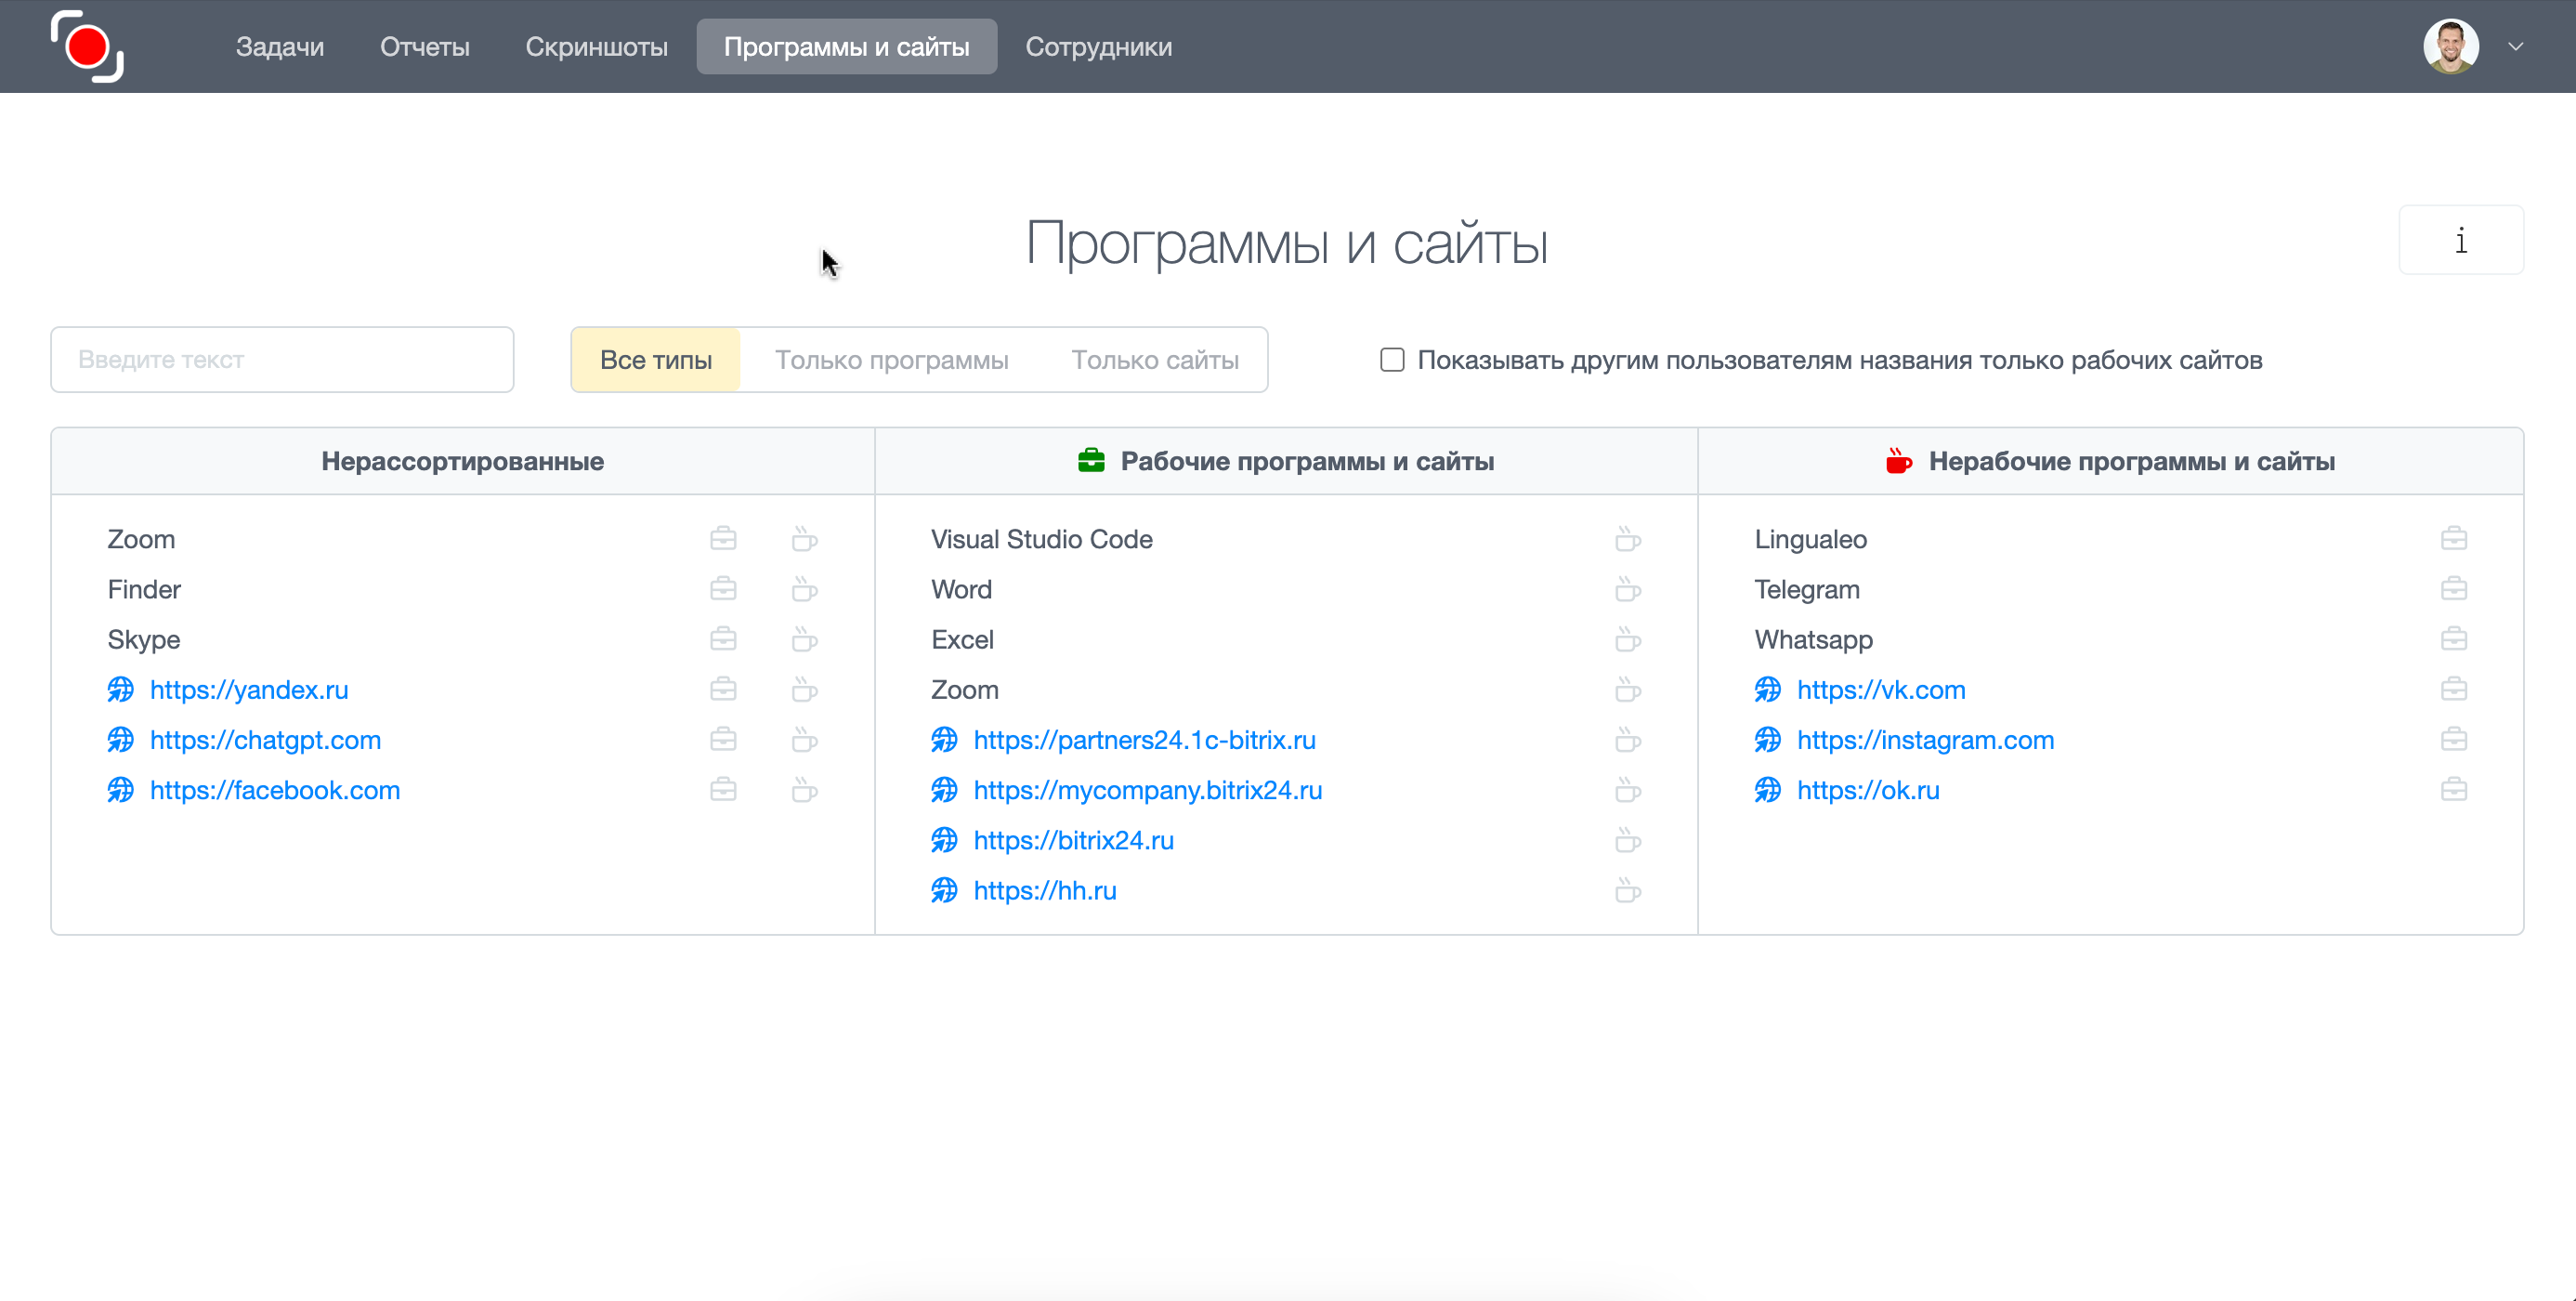Click briefcase icon next to https://yandex.ru
This screenshot has height=1301, width=2576.
[x=723, y=689]
